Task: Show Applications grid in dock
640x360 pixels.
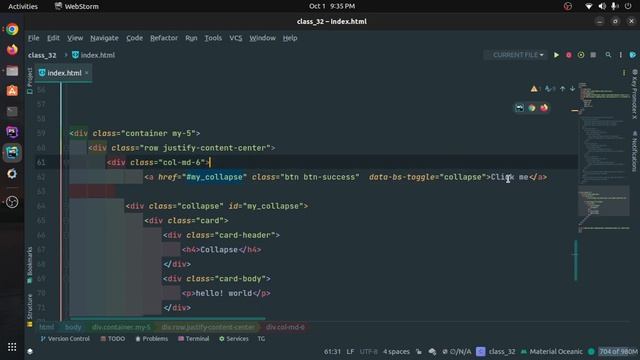Action: [x=12, y=347]
